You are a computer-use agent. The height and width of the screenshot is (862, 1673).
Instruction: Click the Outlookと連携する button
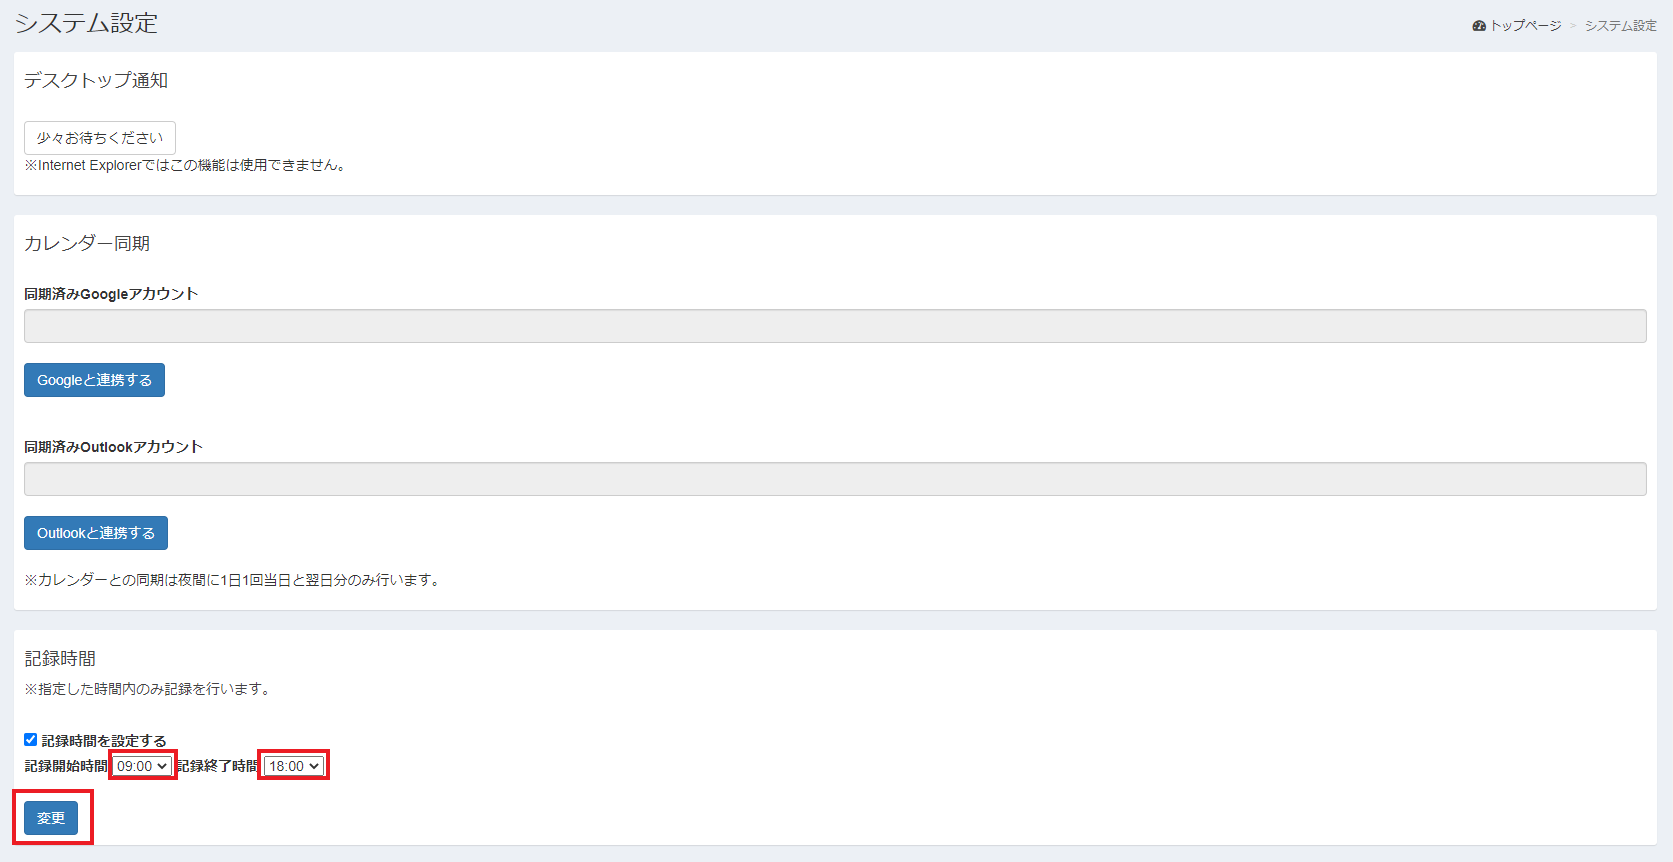coord(96,533)
